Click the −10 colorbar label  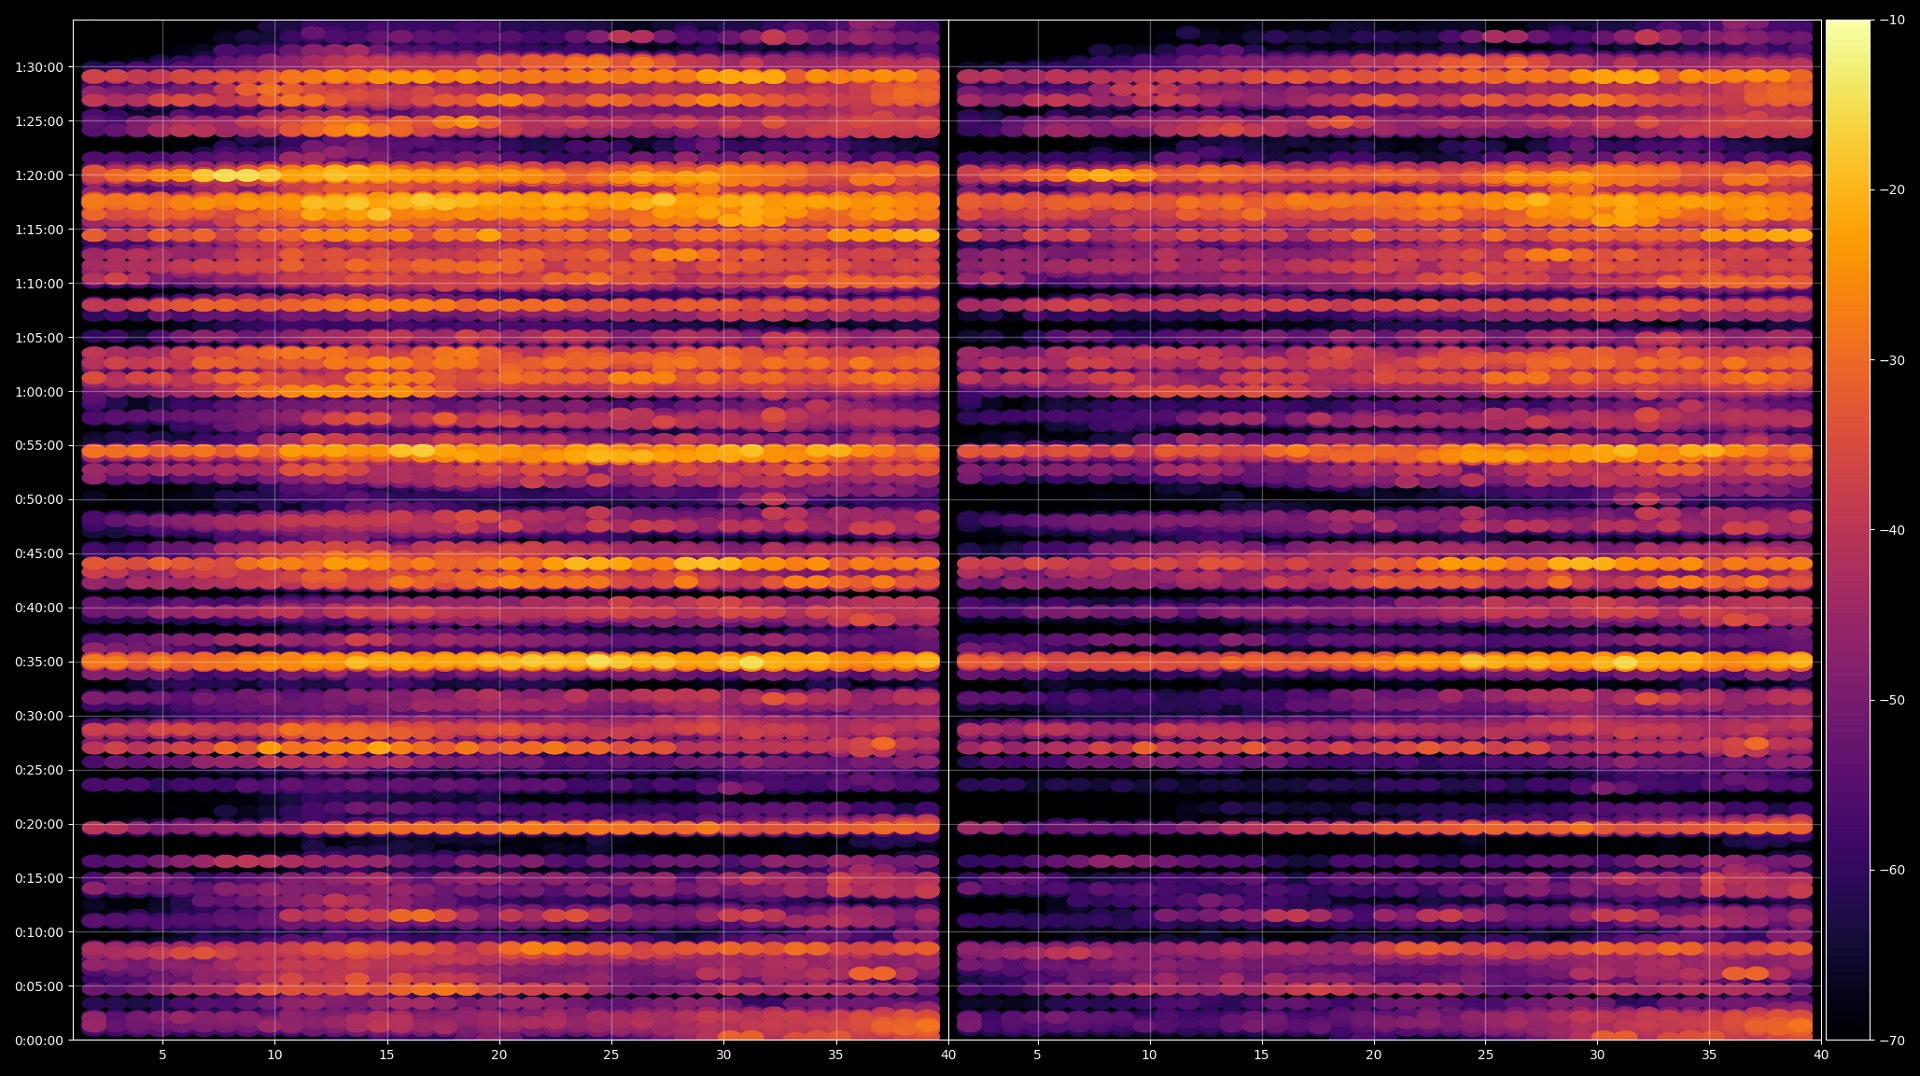(x=1892, y=20)
